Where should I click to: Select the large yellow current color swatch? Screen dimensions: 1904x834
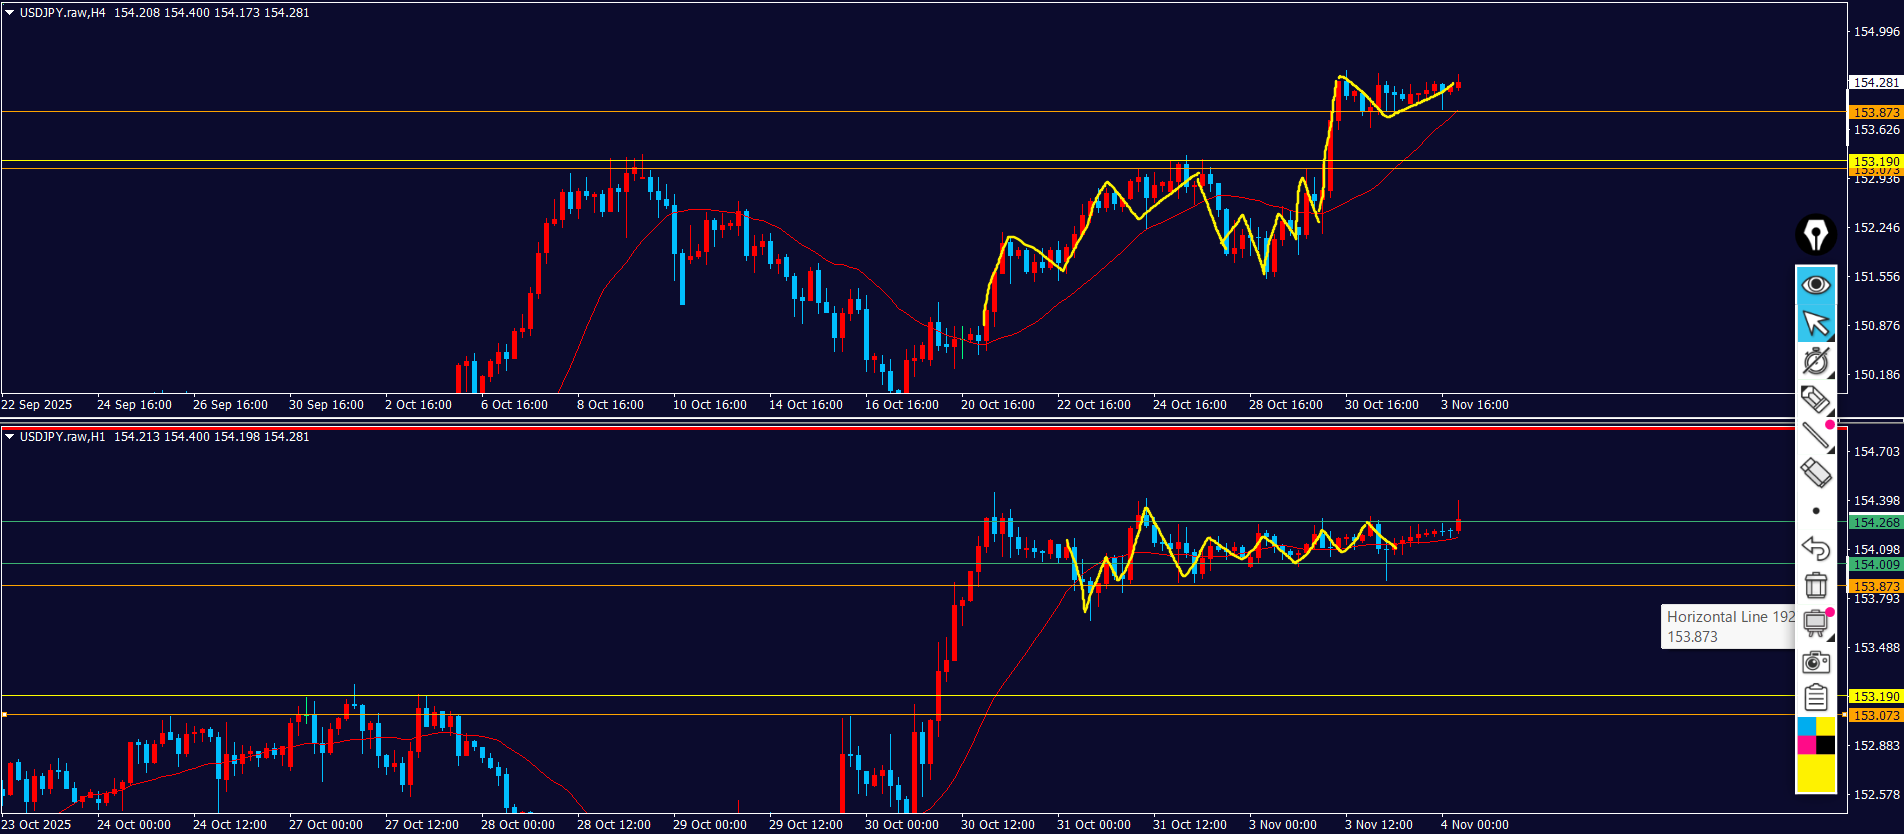(x=1816, y=773)
